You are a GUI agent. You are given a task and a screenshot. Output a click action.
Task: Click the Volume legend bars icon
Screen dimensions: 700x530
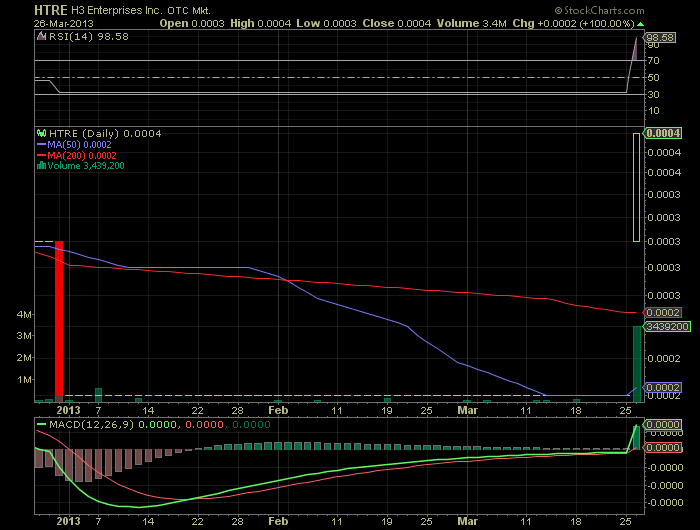coord(42,166)
